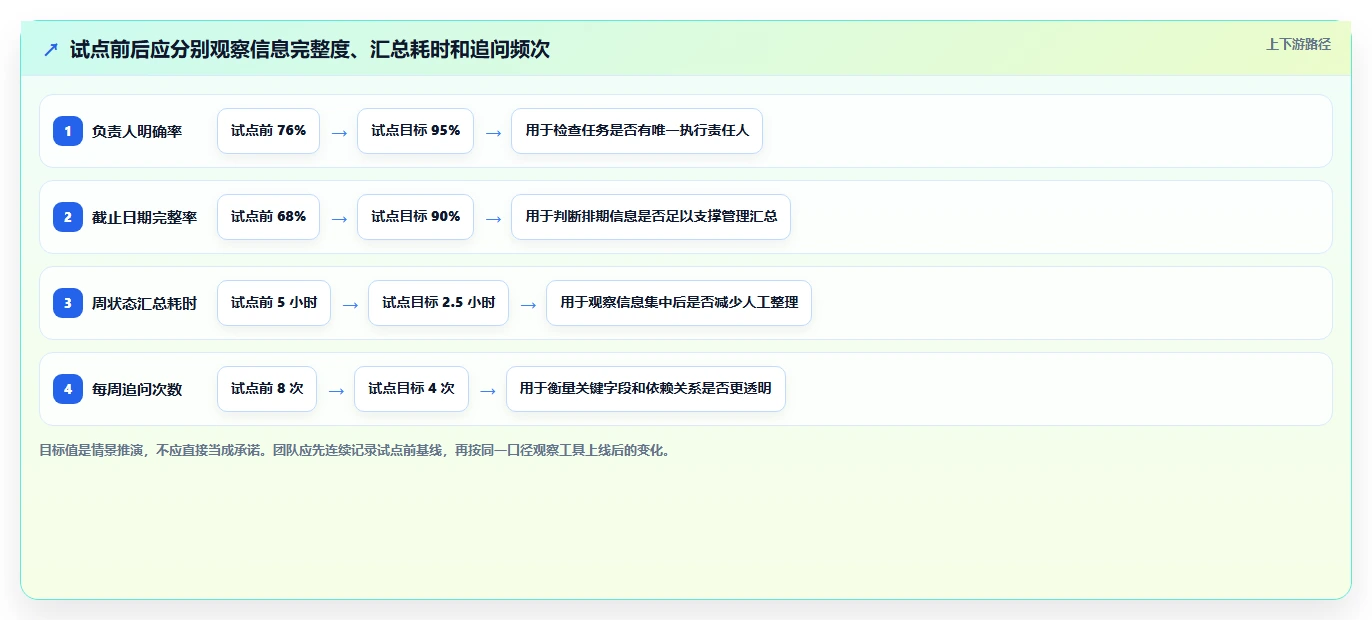Image resolution: width=1372 pixels, height=620 pixels.
Task: Select the 试点前 68% chip
Action: click(x=268, y=217)
